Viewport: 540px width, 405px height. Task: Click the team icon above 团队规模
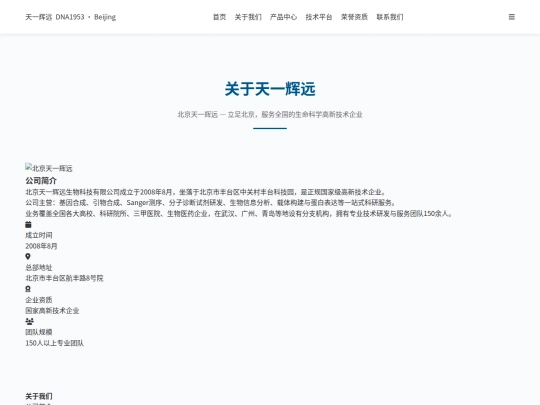[30, 321]
